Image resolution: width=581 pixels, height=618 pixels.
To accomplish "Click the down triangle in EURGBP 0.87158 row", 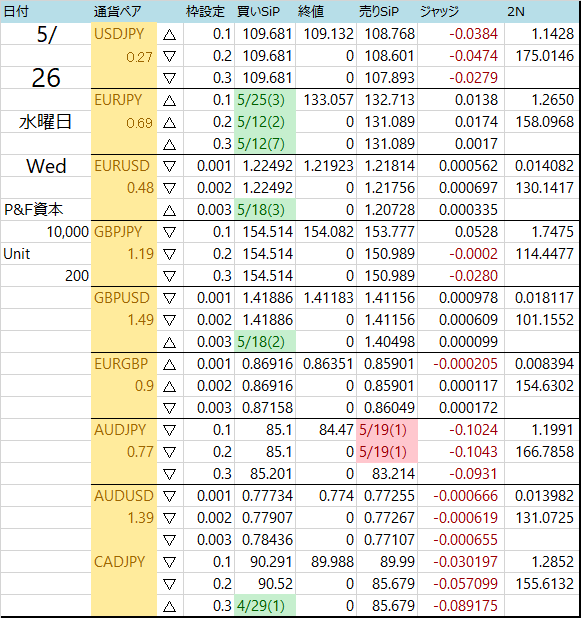I will [169, 409].
